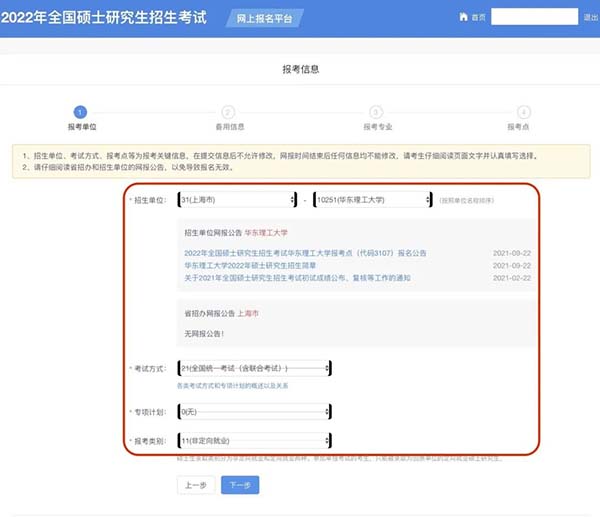Viewport: 600px width, 517px height.
Task: Click the 报考类别 field label
Action: pyautogui.click(x=150, y=441)
